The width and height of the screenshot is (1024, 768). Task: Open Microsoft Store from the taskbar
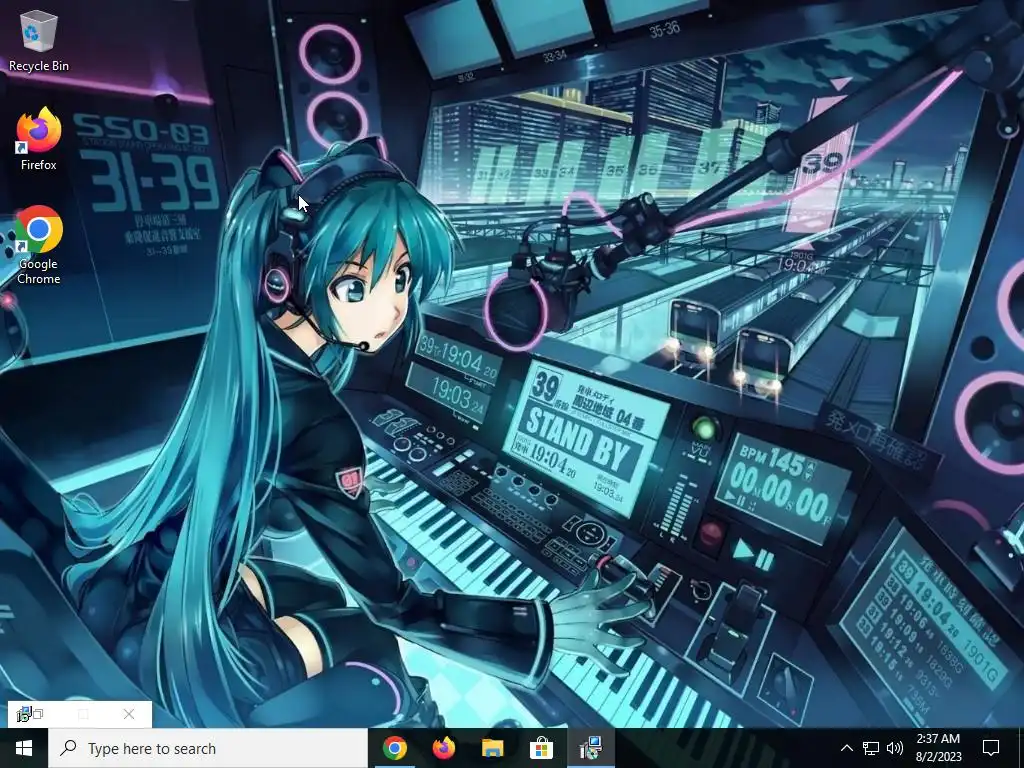tap(541, 748)
